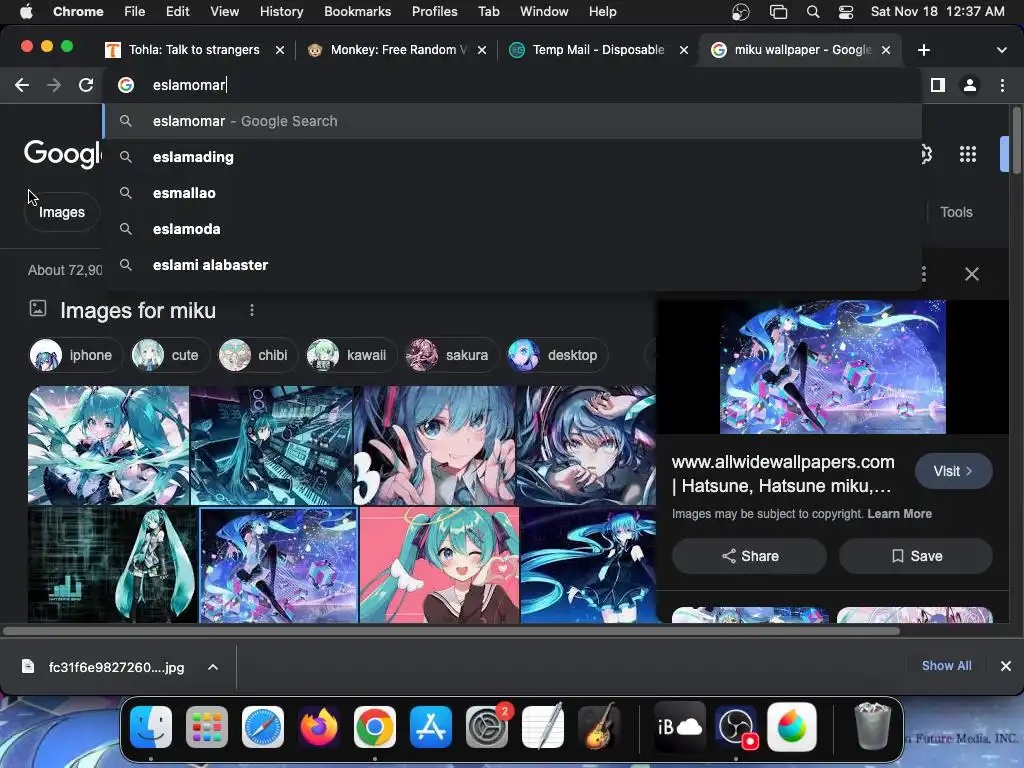Close the Monkey: Free Random tab
The height and width of the screenshot is (768, 1024).
coord(482,50)
